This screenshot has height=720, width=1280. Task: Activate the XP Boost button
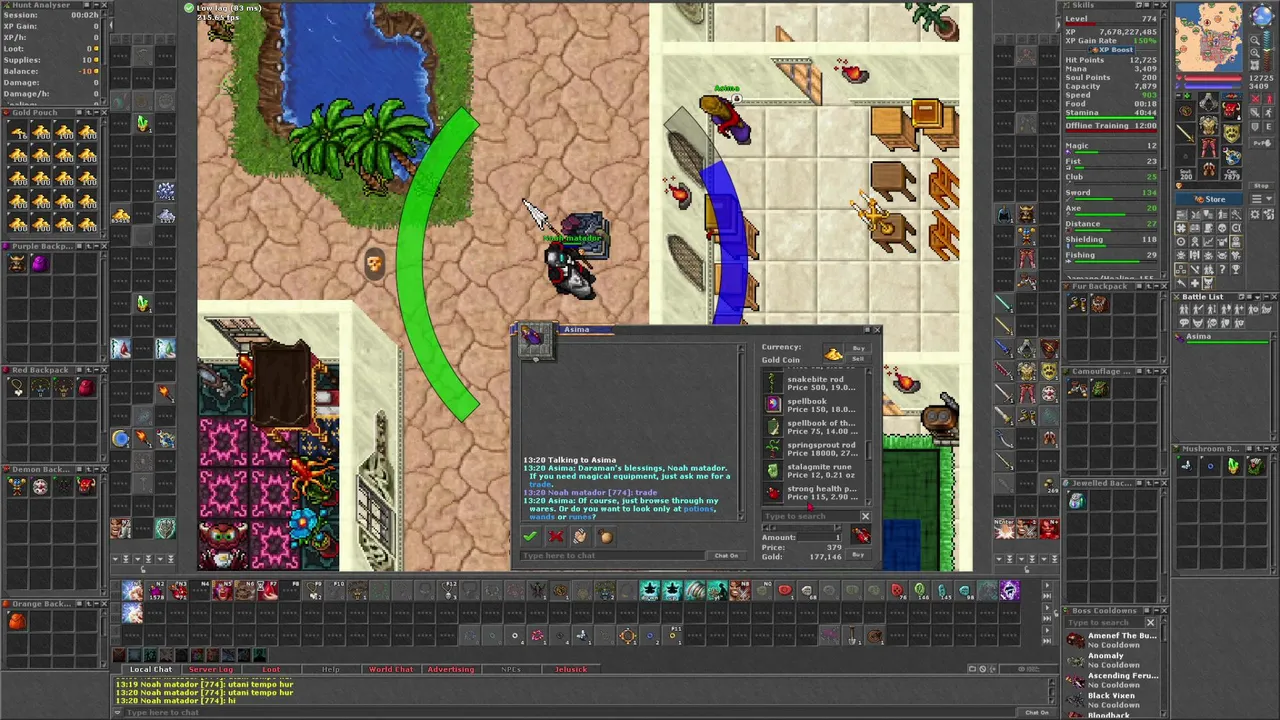(1112, 49)
